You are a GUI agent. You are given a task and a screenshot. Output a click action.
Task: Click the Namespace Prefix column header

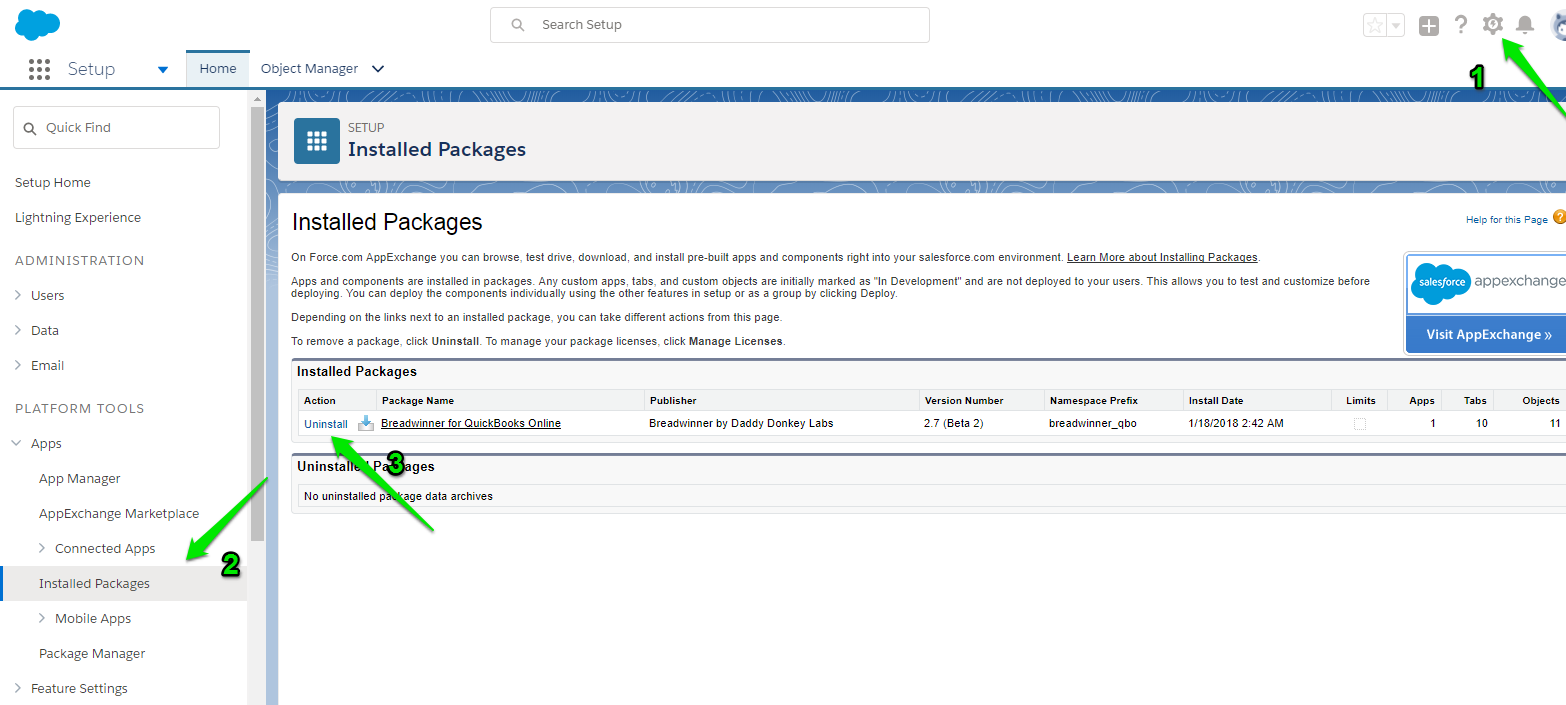click(1094, 400)
